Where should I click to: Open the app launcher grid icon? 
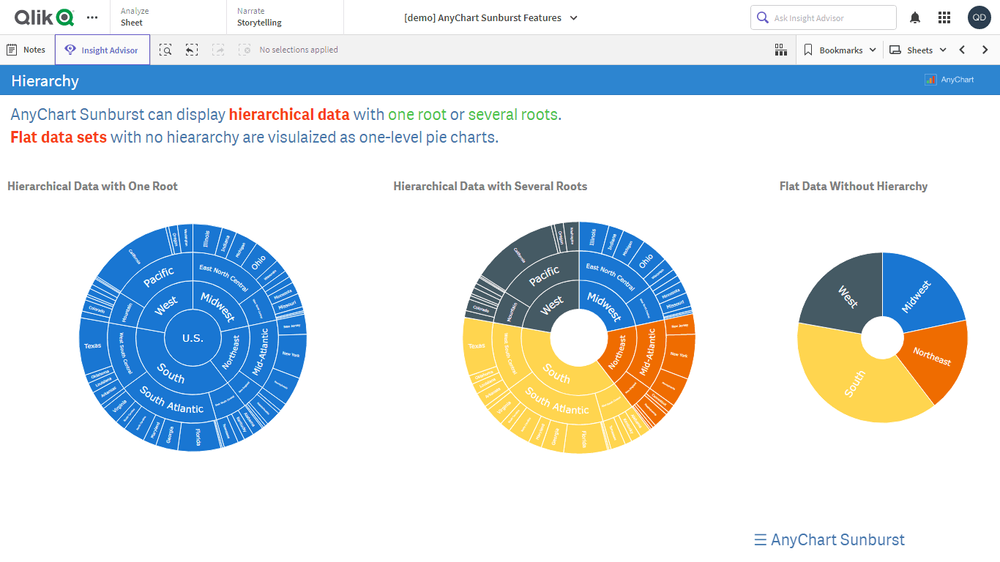point(944,18)
